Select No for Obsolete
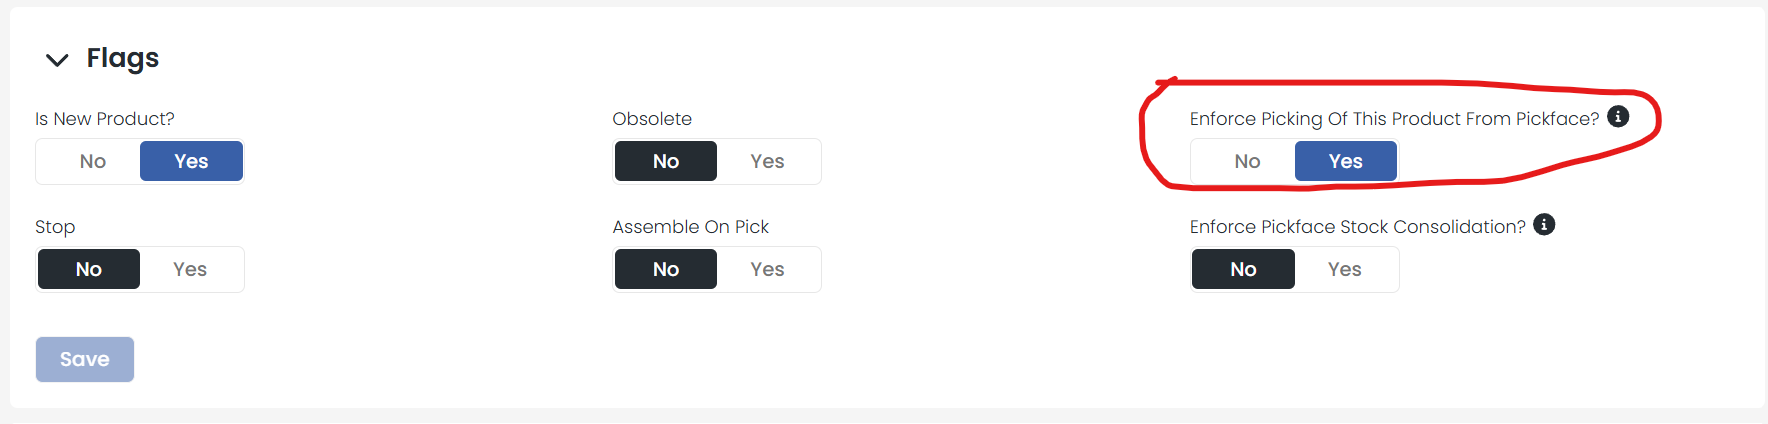 pyautogui.click(x=666, y=161)
